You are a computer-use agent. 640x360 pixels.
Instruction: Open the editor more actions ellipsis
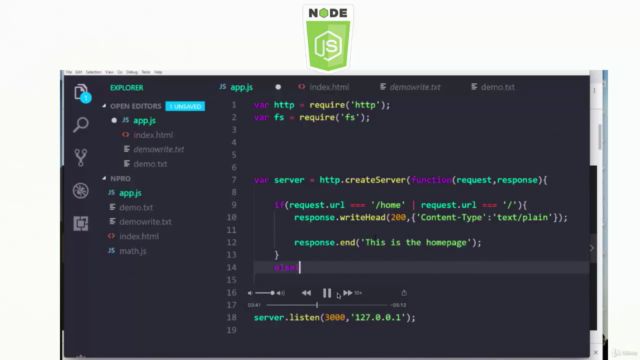click(x=594, y=90)
